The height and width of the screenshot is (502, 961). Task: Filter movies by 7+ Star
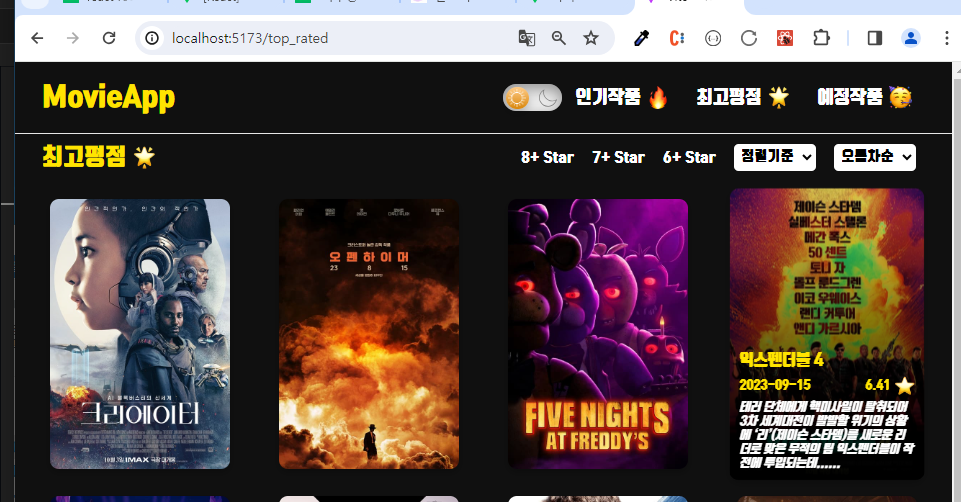click(618, 158)
